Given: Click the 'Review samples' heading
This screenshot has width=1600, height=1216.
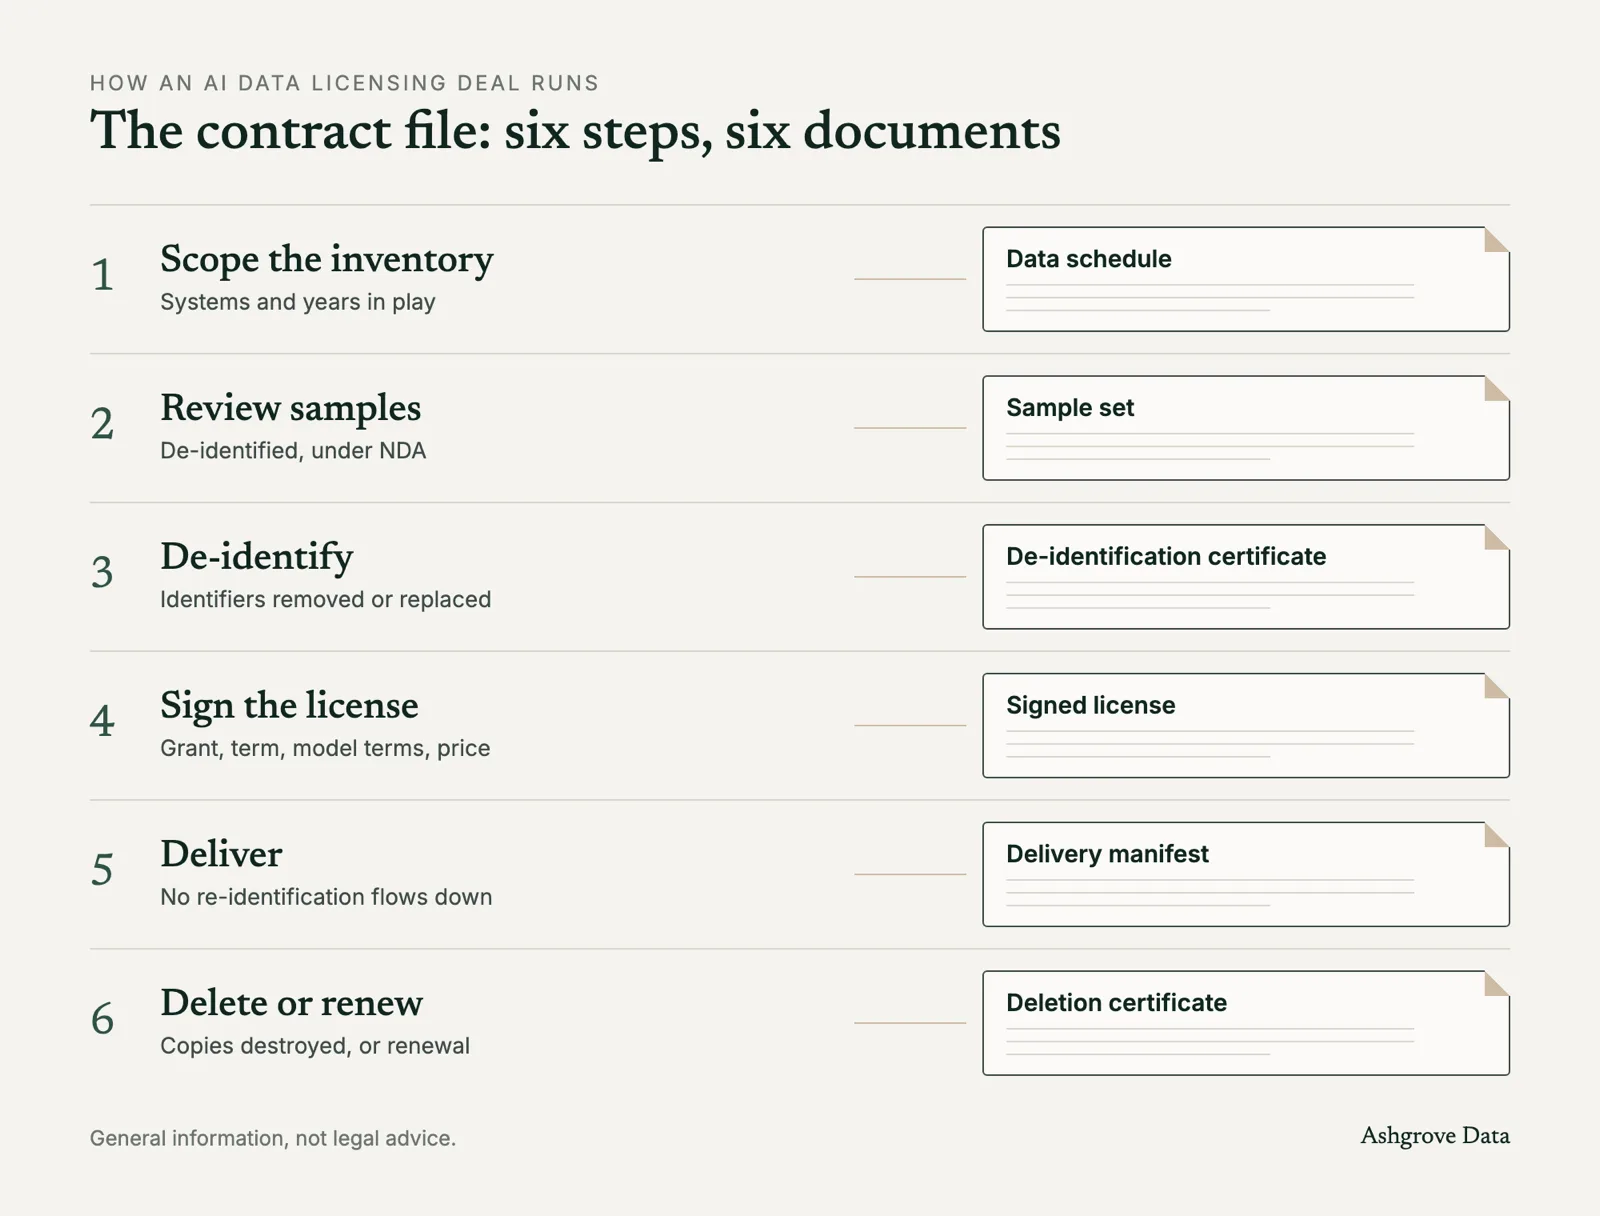Looking at the screenshot, I should (291, 408).
